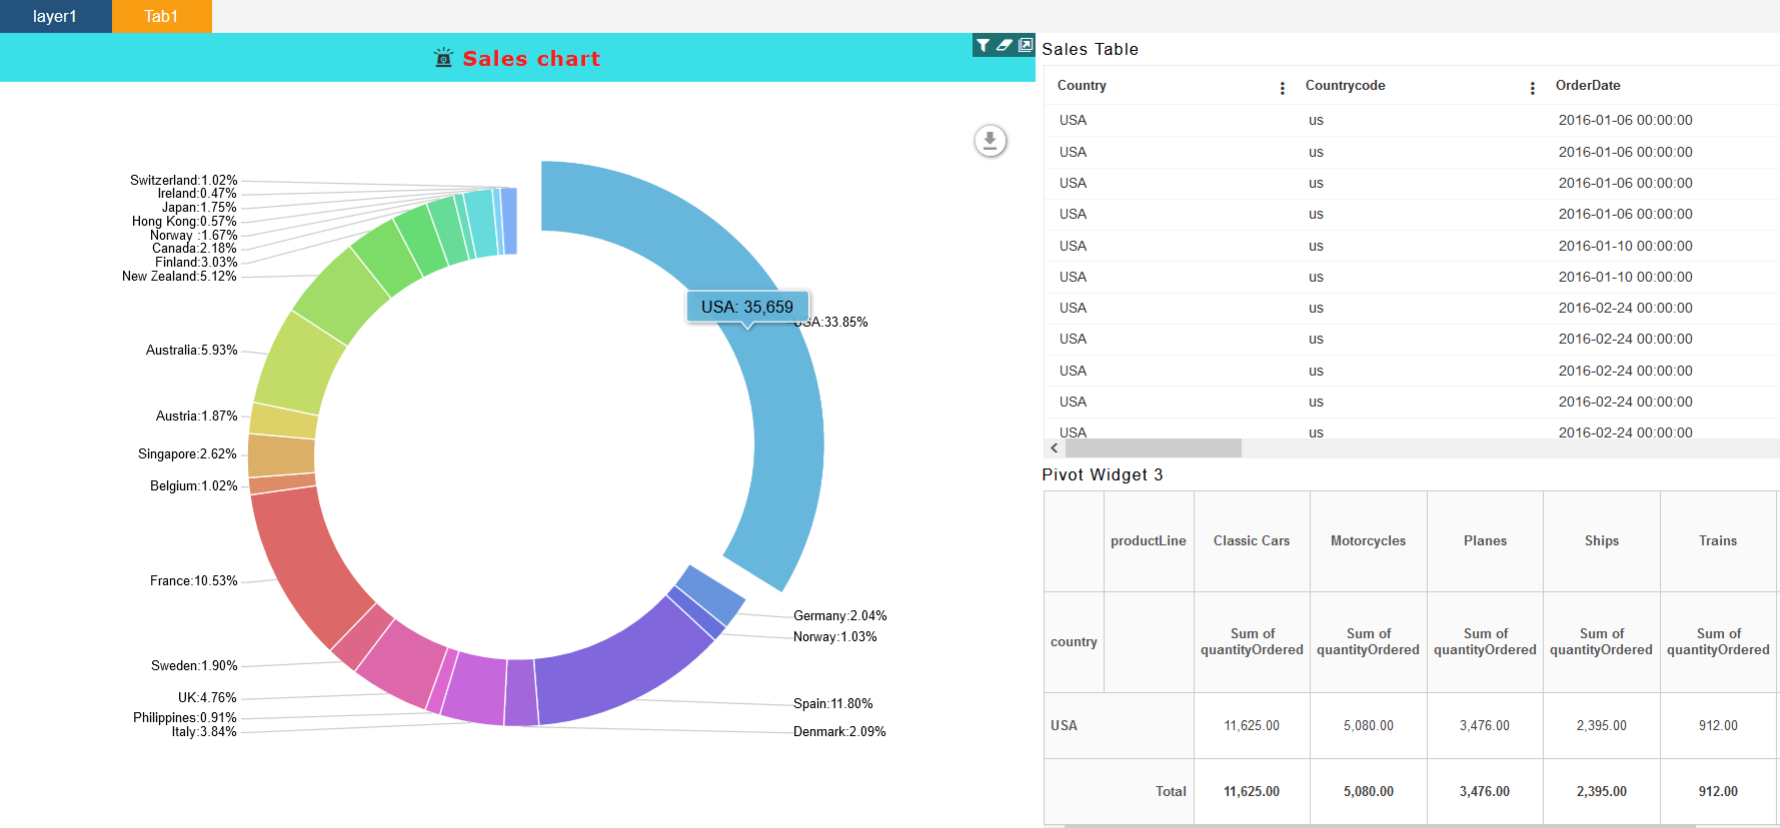Screen dimensions: 1780x828
Task: Click the Sales Table left scroll arrow
Action: (1054, 448)
